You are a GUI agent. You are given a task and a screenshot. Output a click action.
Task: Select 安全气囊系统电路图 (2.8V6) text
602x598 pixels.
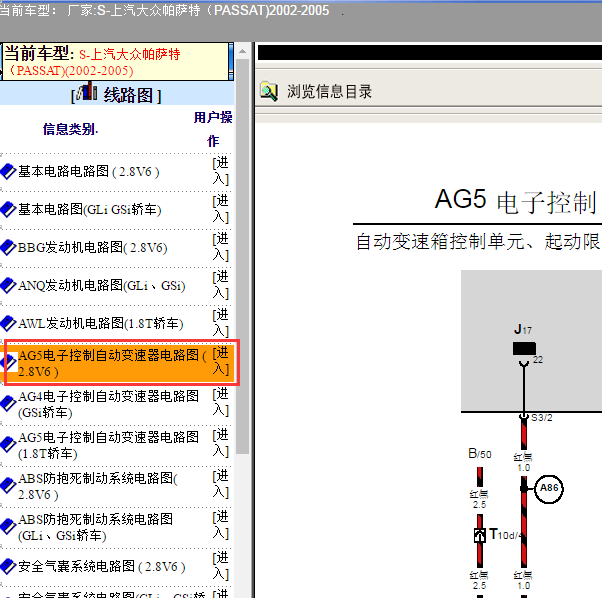102,566
